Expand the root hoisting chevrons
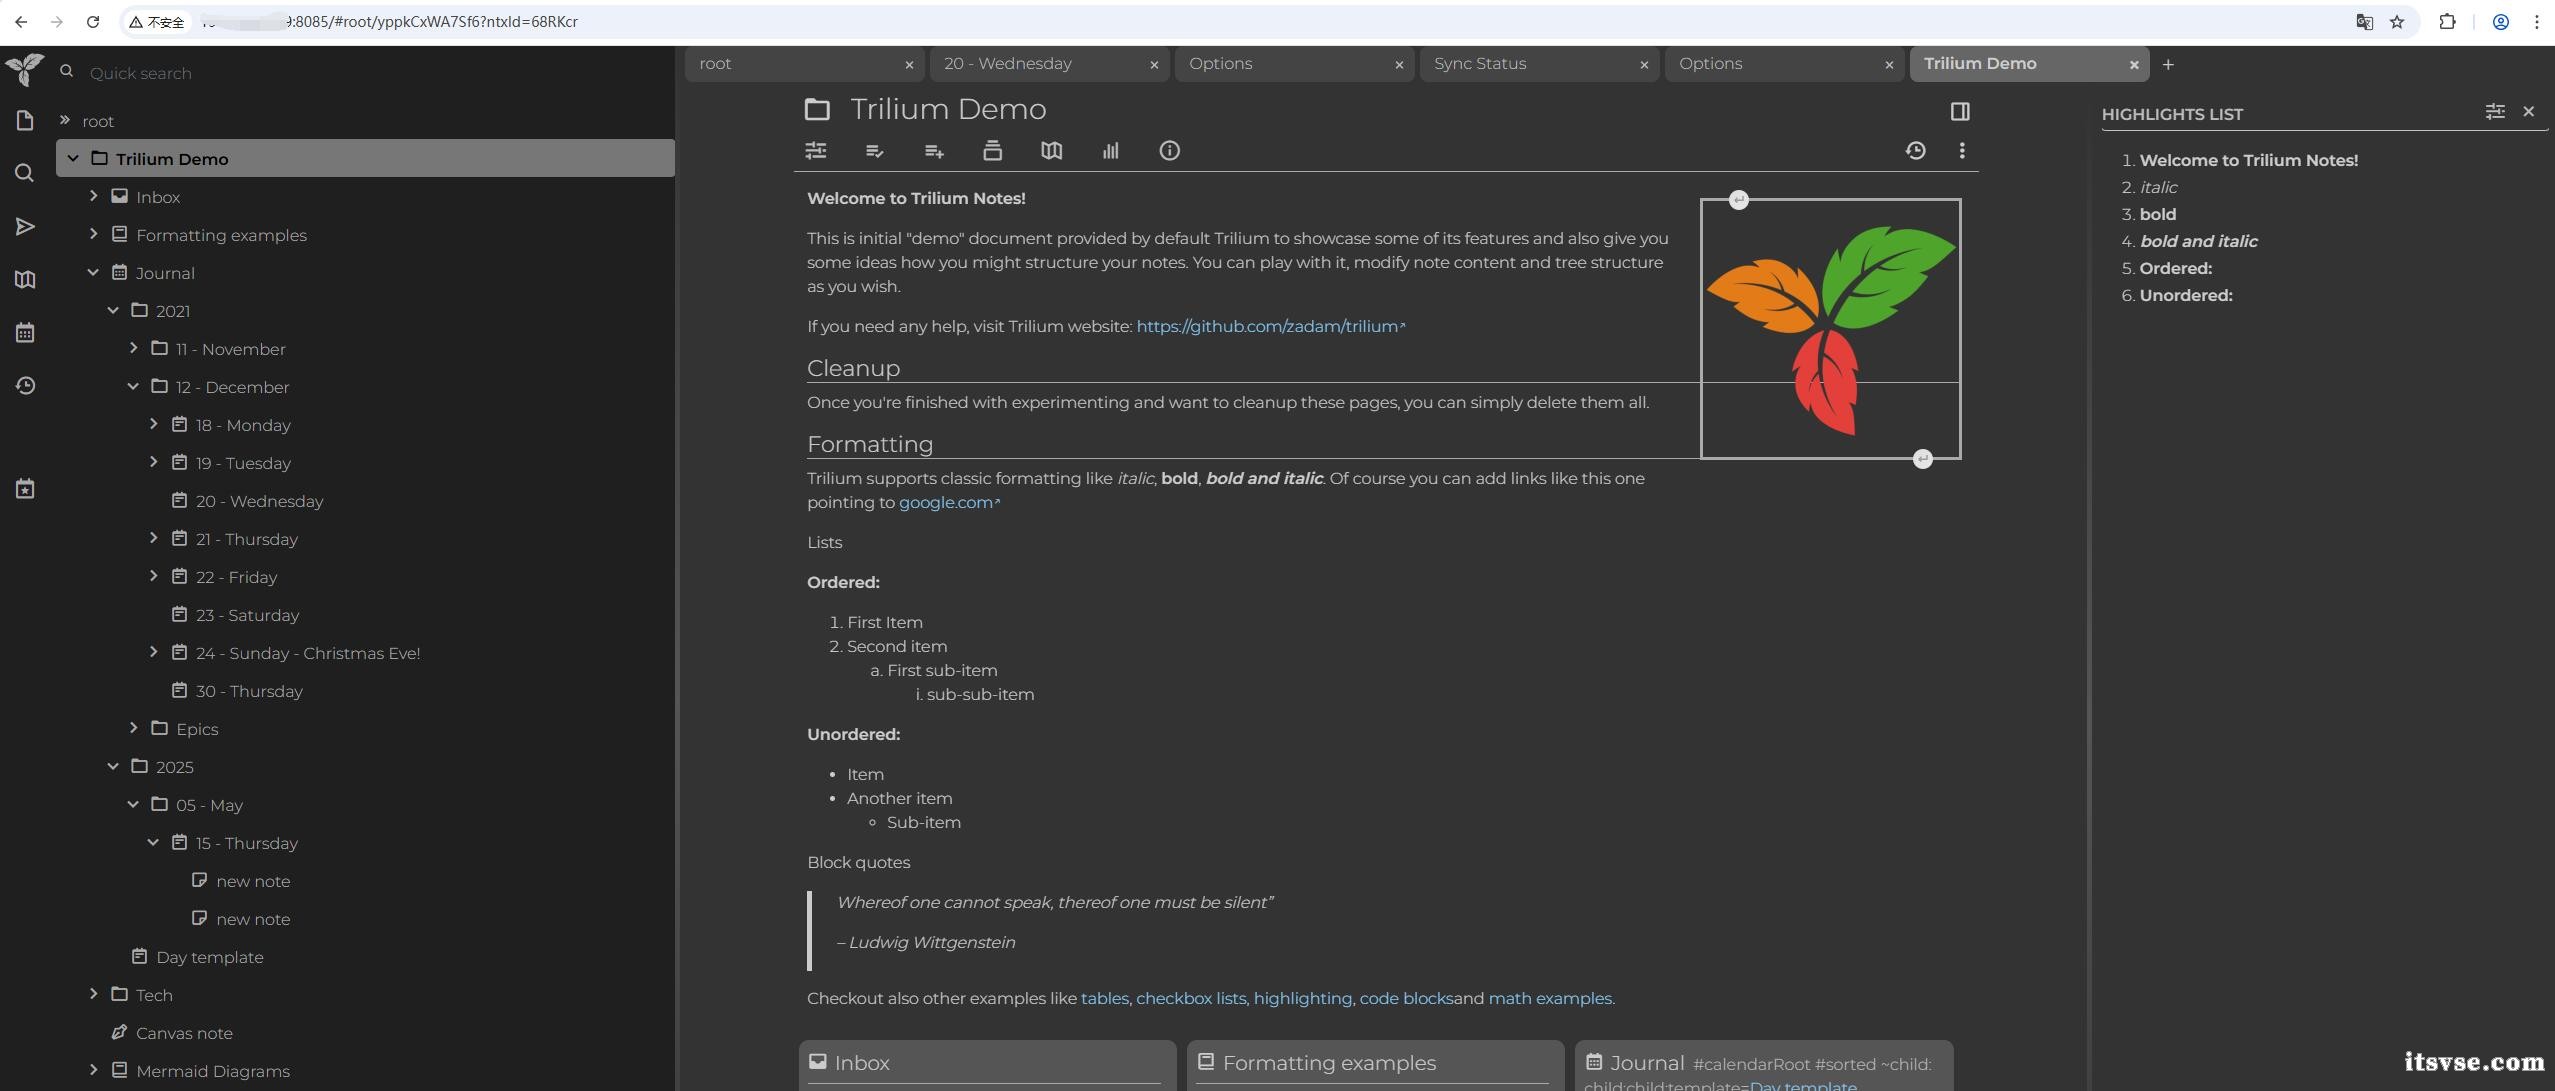 pos(65,120)
